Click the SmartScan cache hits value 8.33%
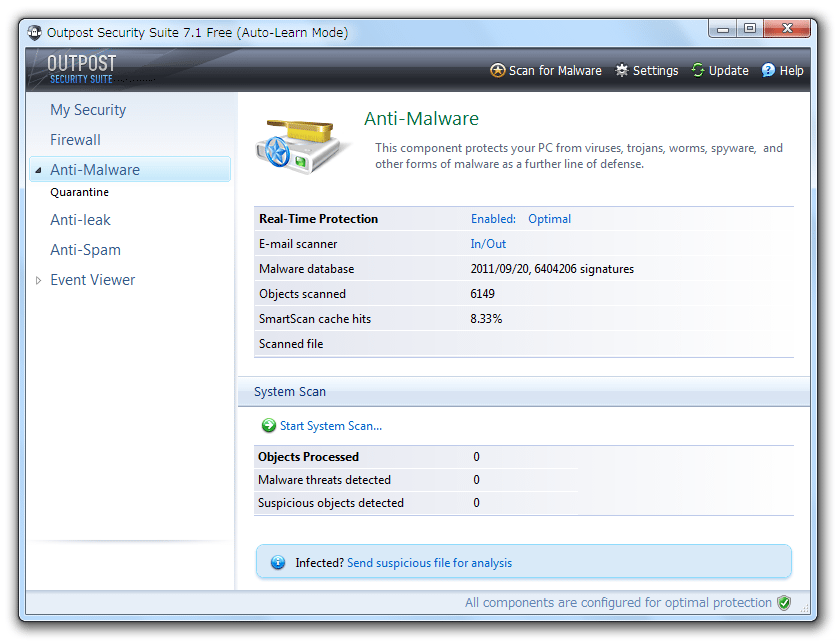Image resolution: width=839 pixels, height=643 pixels. point(486,319)
